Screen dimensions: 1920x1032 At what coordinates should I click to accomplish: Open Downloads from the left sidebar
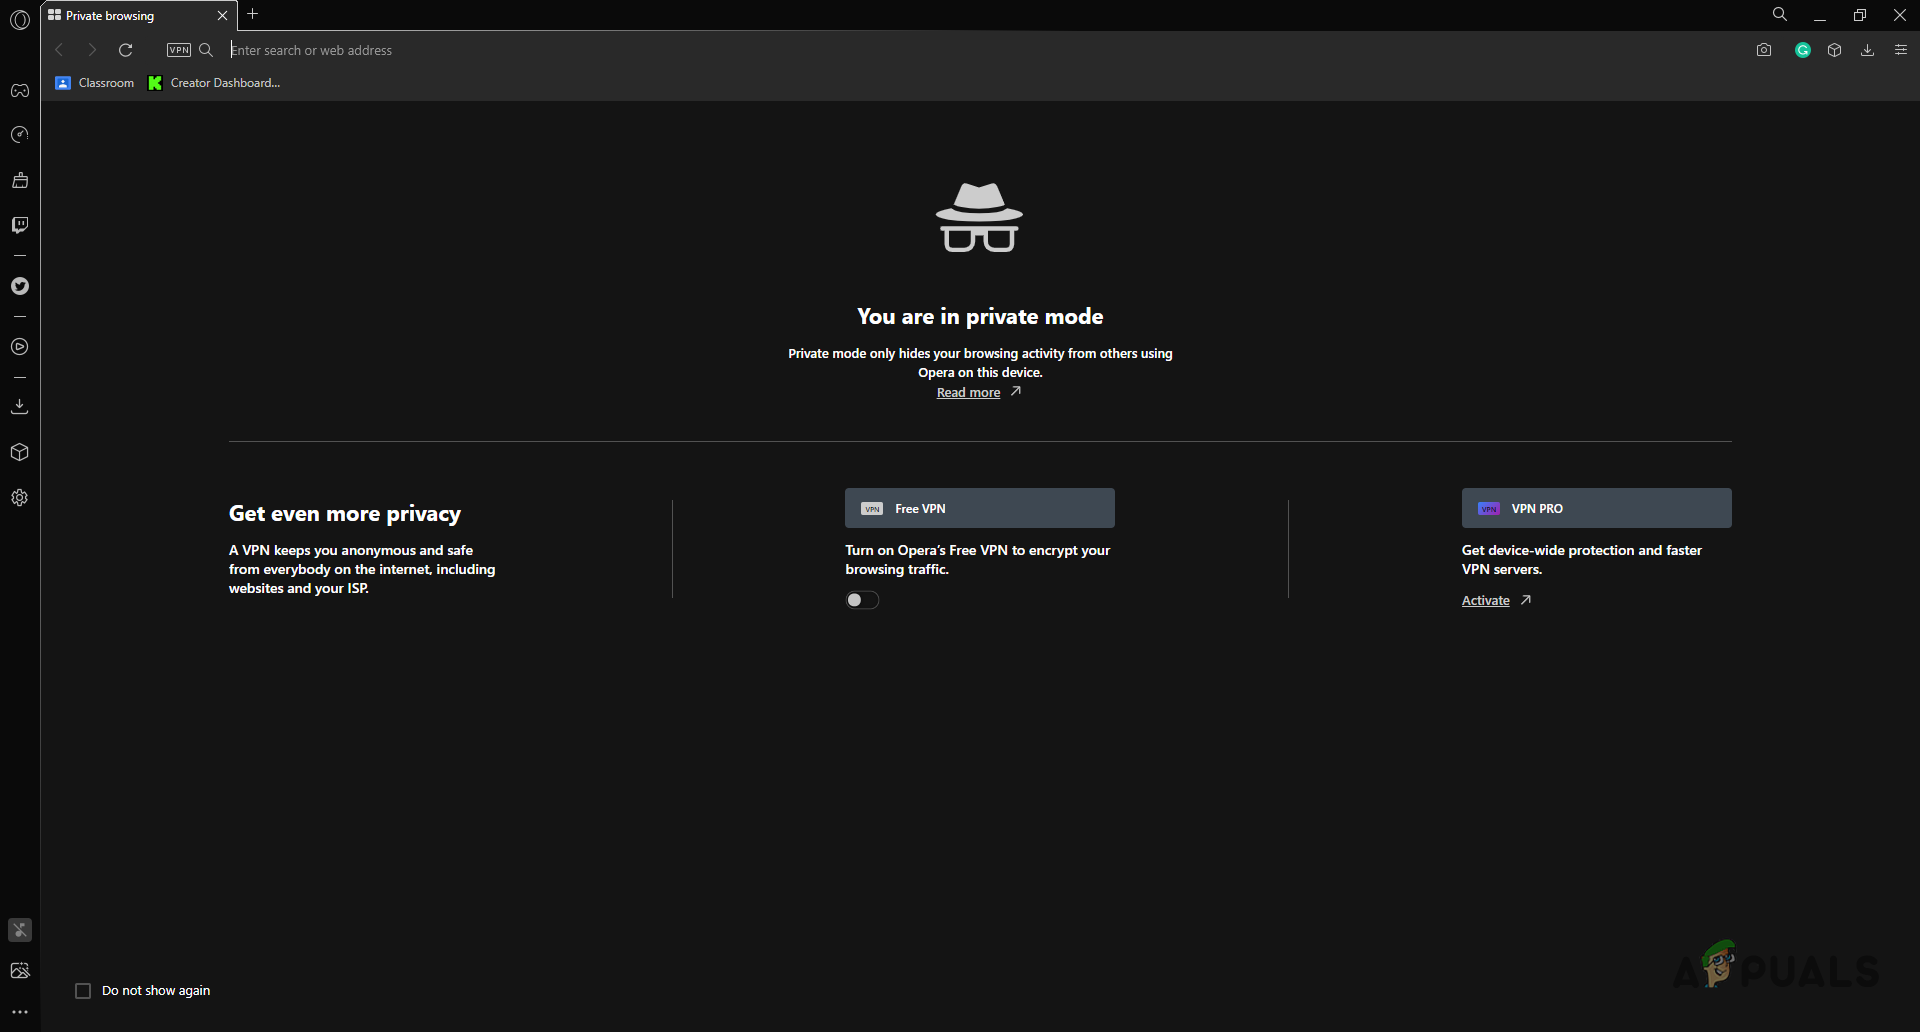click(20, 407)
